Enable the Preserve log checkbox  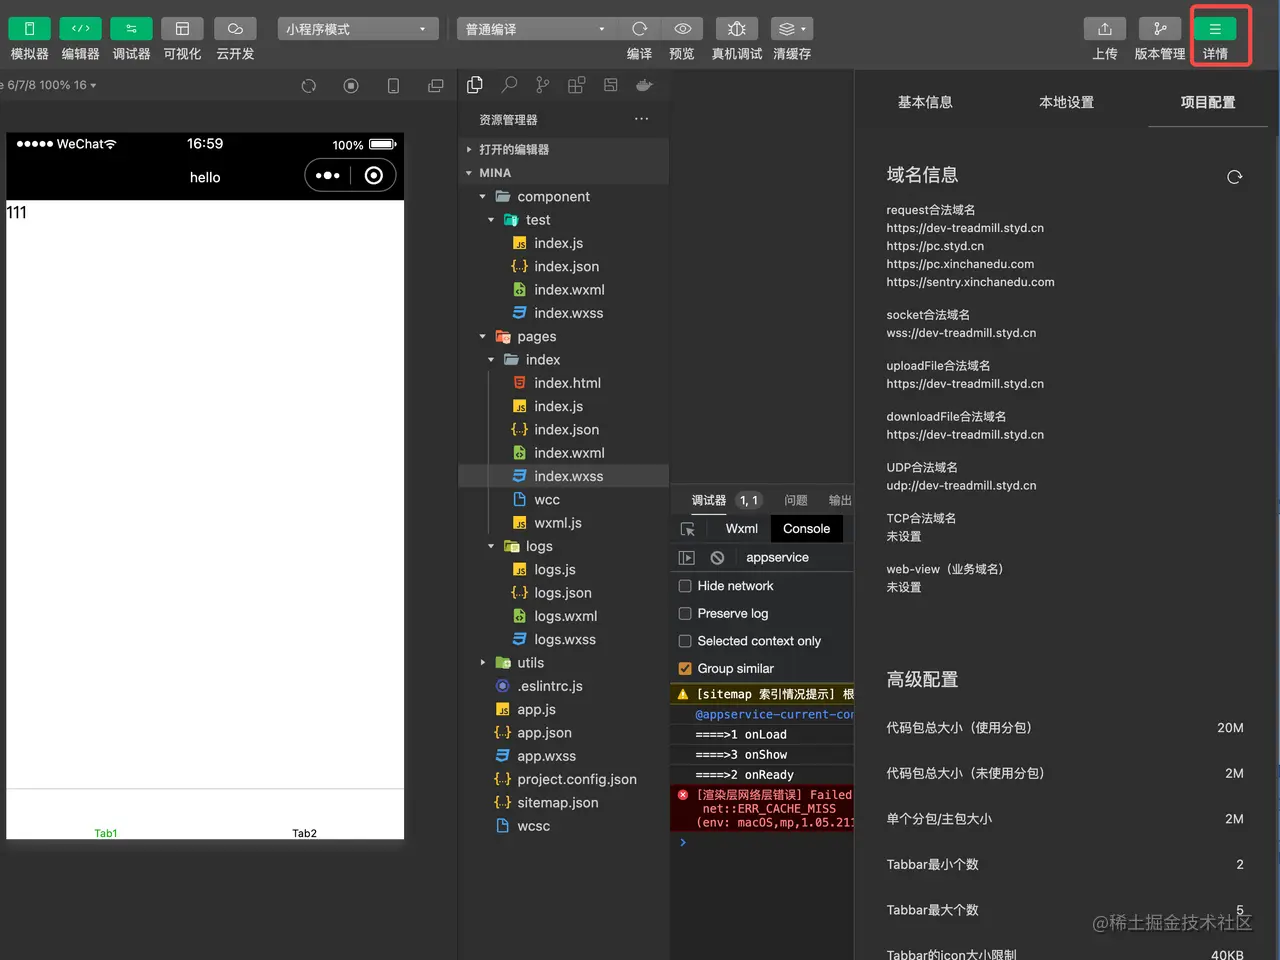pyautogui.click(x=685, y=614)
